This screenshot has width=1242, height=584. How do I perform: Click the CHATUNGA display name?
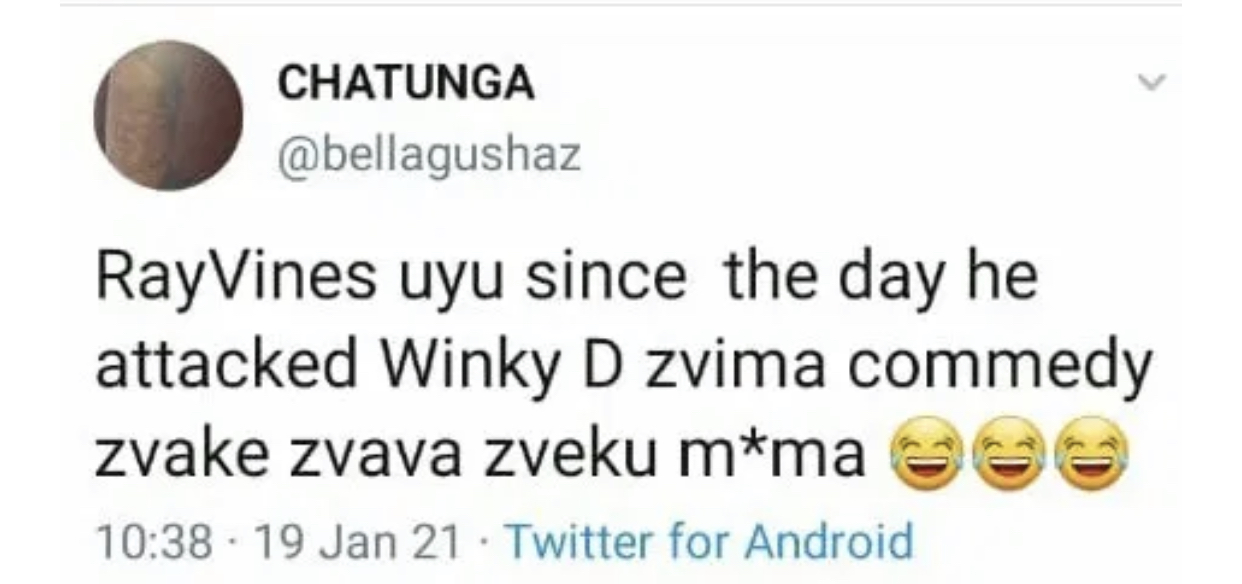(x=405, y=85)
